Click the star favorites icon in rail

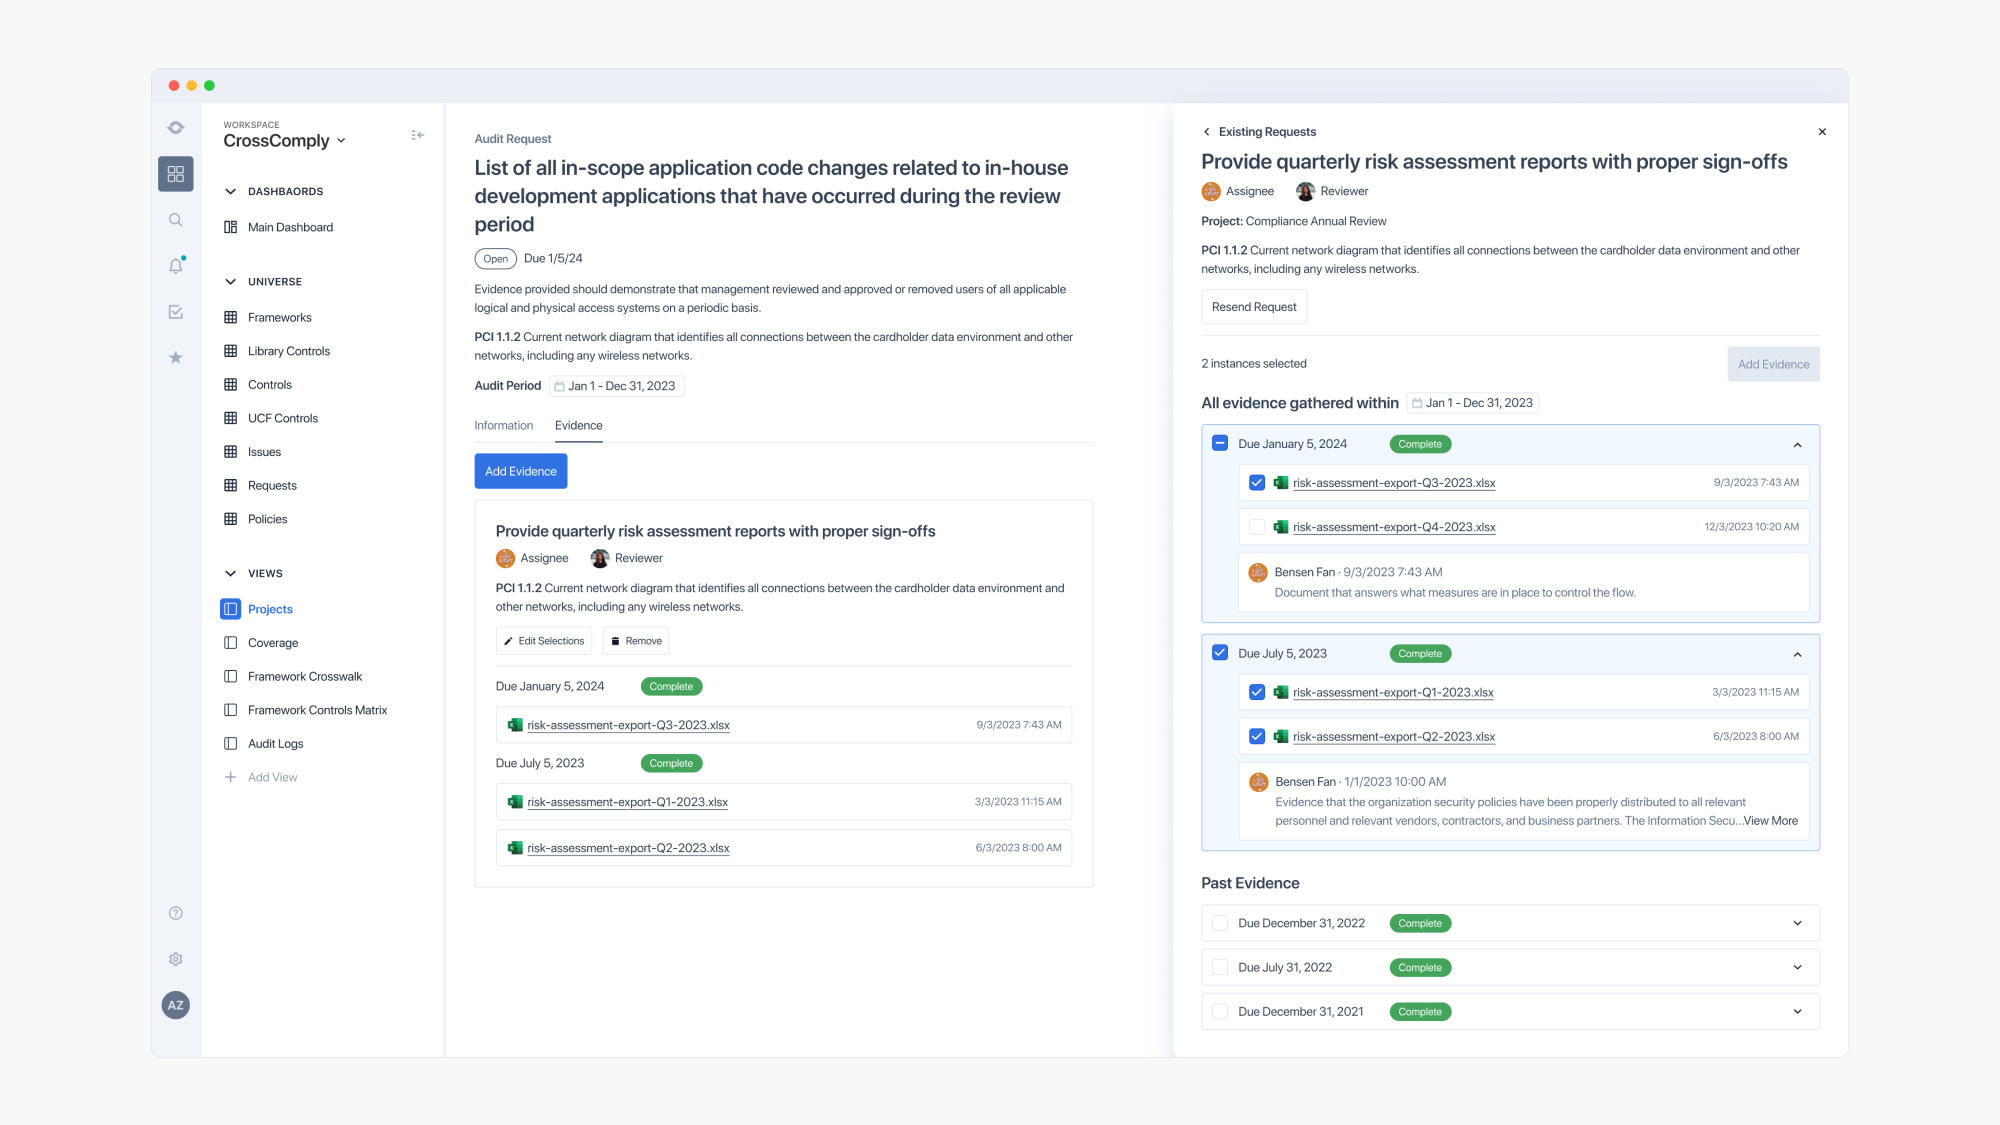176,358
